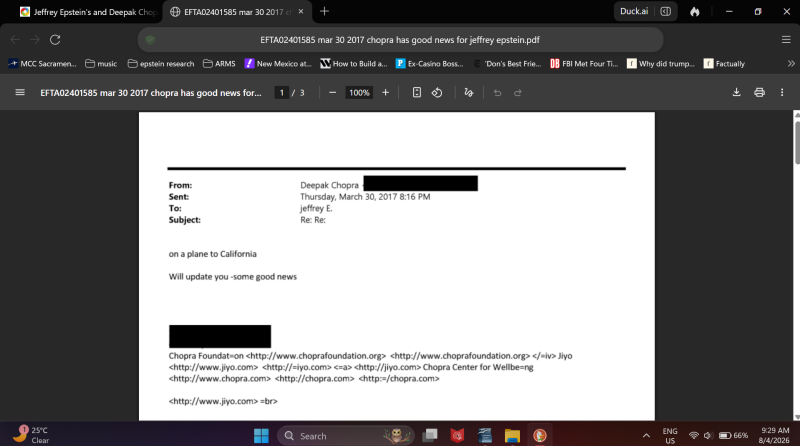This screenshot has width=800, height=446.
Task: Click the fit to page icon
Action: click(x=417, y=92)
